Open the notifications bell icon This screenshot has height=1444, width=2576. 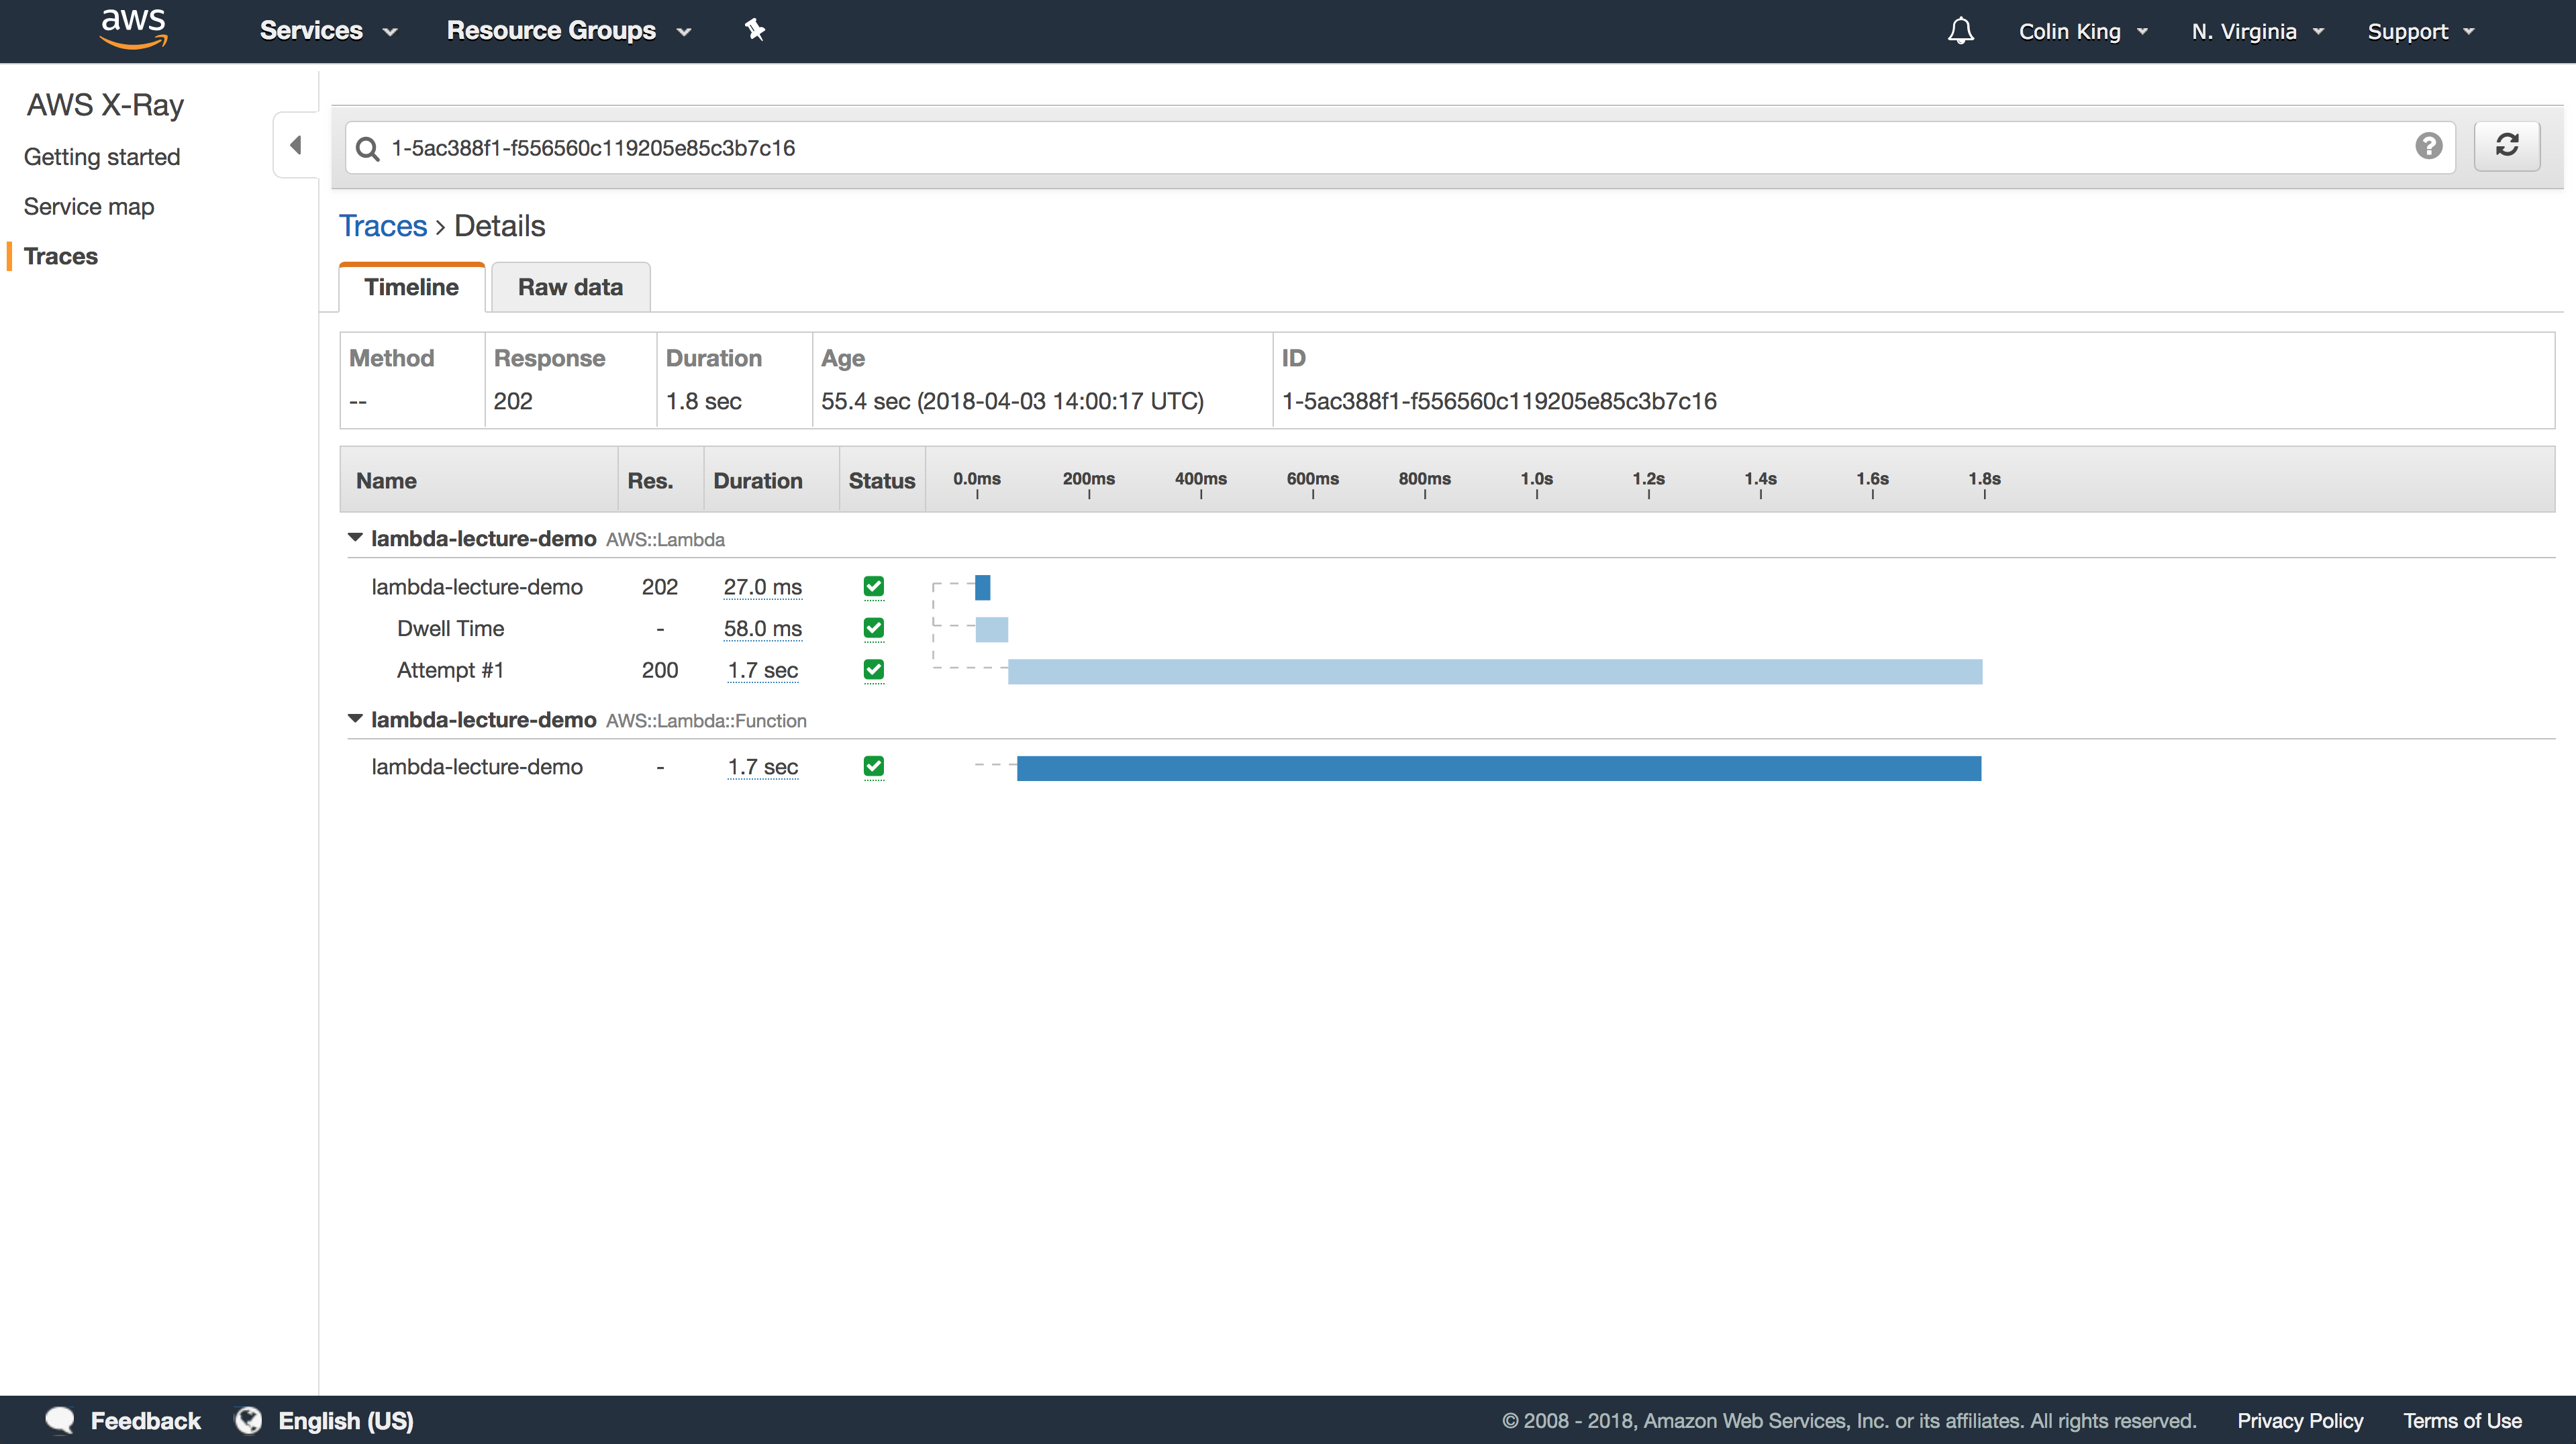[1960, 31]
